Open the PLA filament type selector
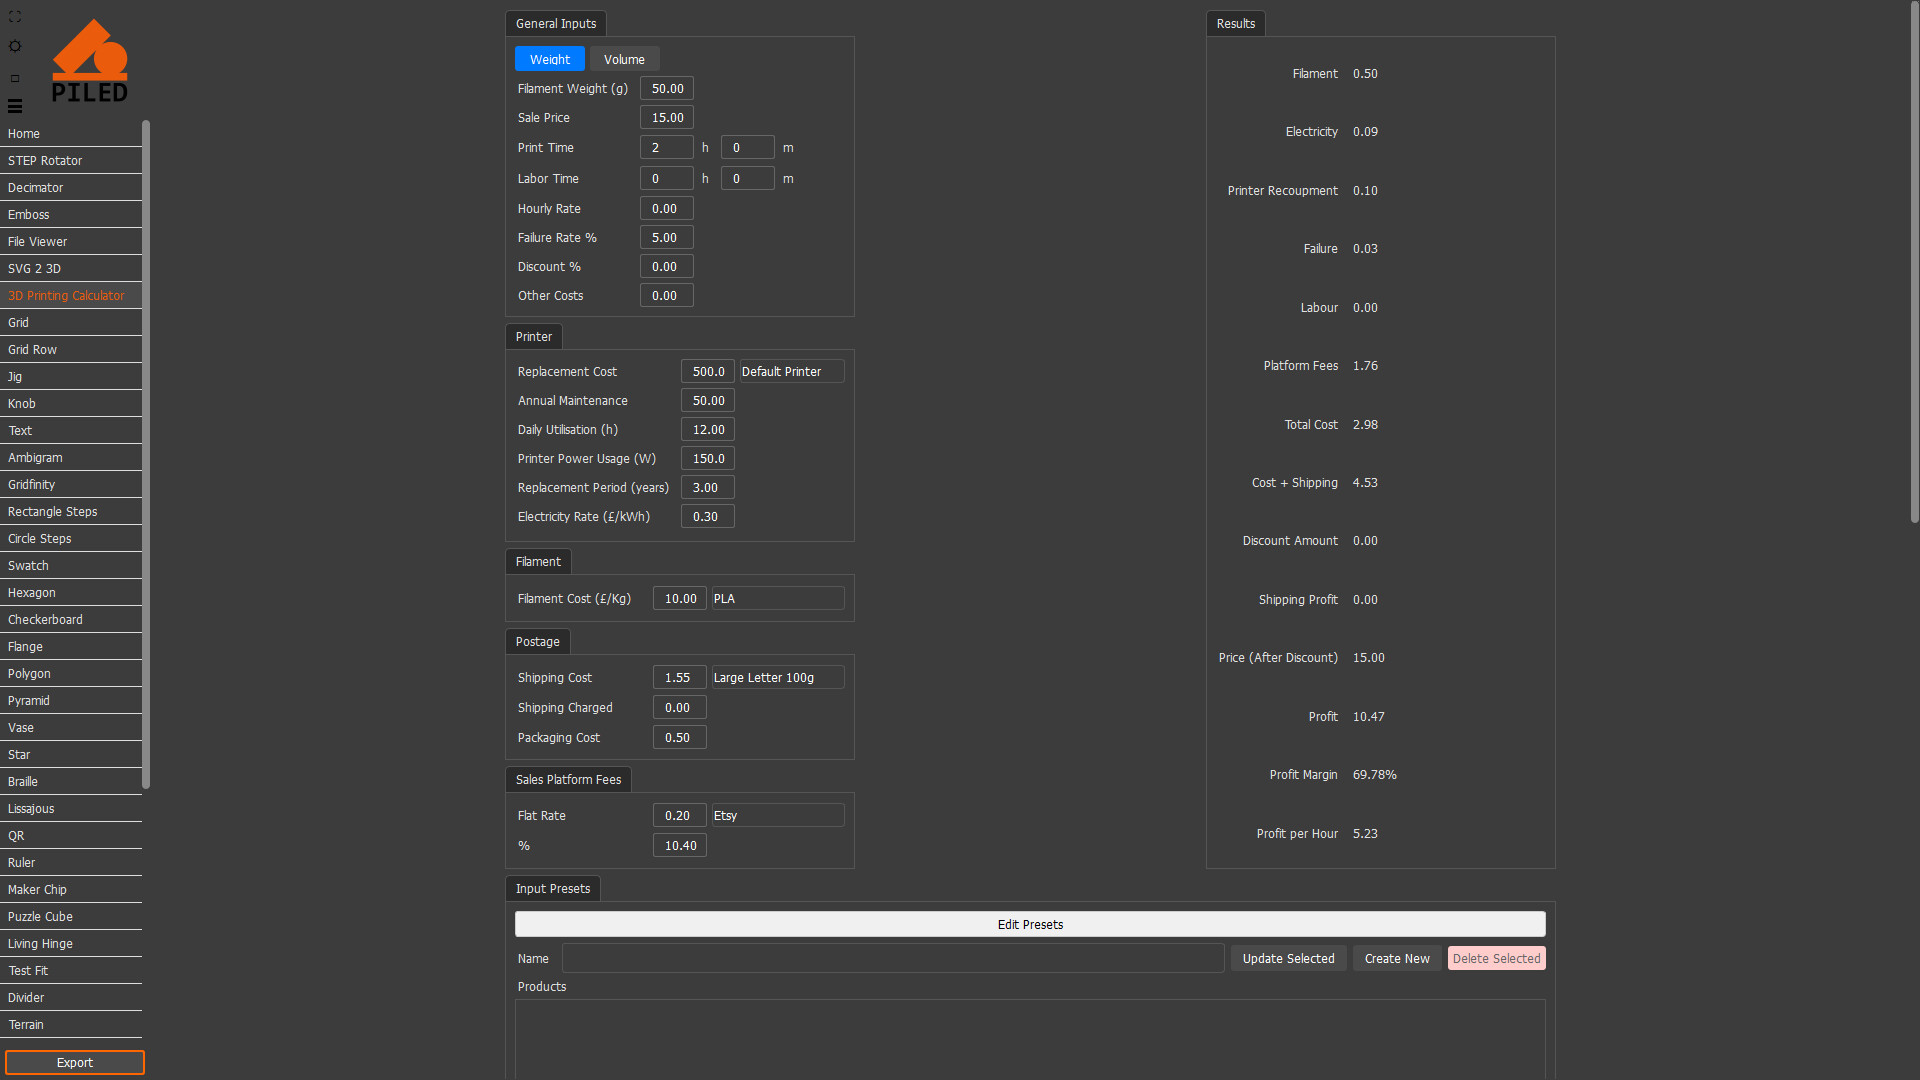 tap(777, 598)
